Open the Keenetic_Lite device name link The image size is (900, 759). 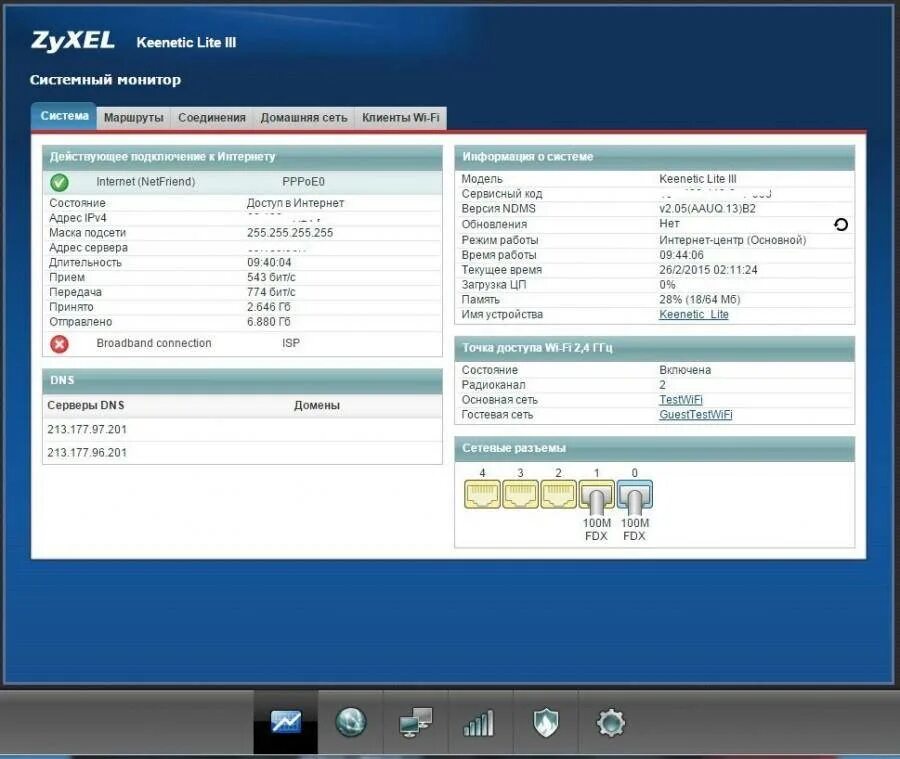click(x=693, y=315)
